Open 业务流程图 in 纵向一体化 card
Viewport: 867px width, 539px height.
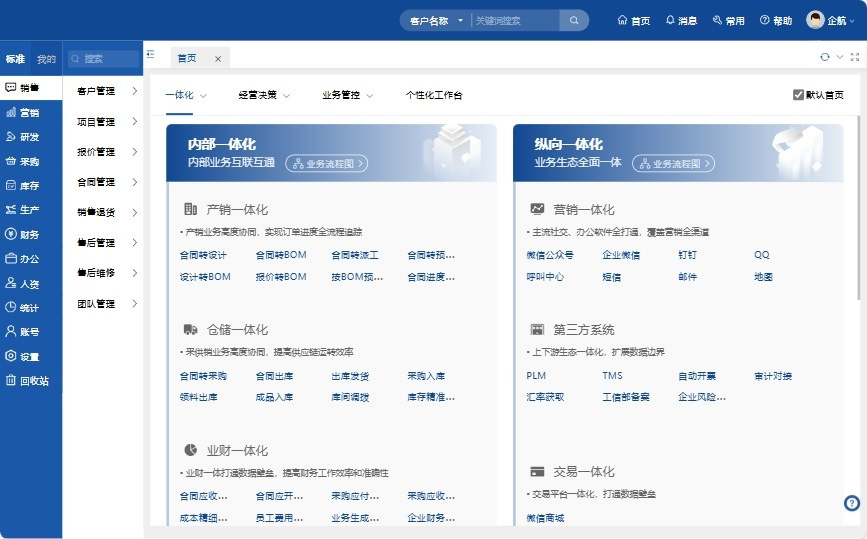pos(673,164)
